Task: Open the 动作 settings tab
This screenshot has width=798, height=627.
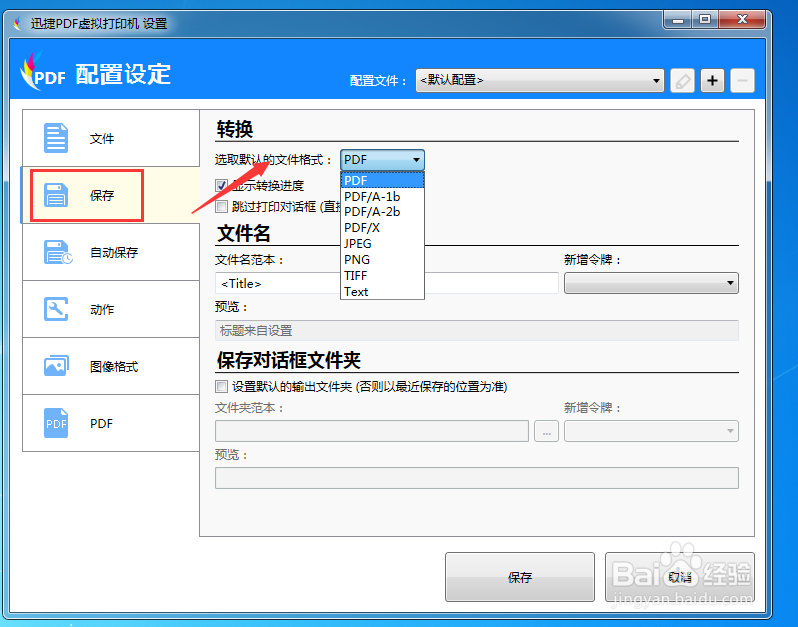Action: click(x=111, y=309)
